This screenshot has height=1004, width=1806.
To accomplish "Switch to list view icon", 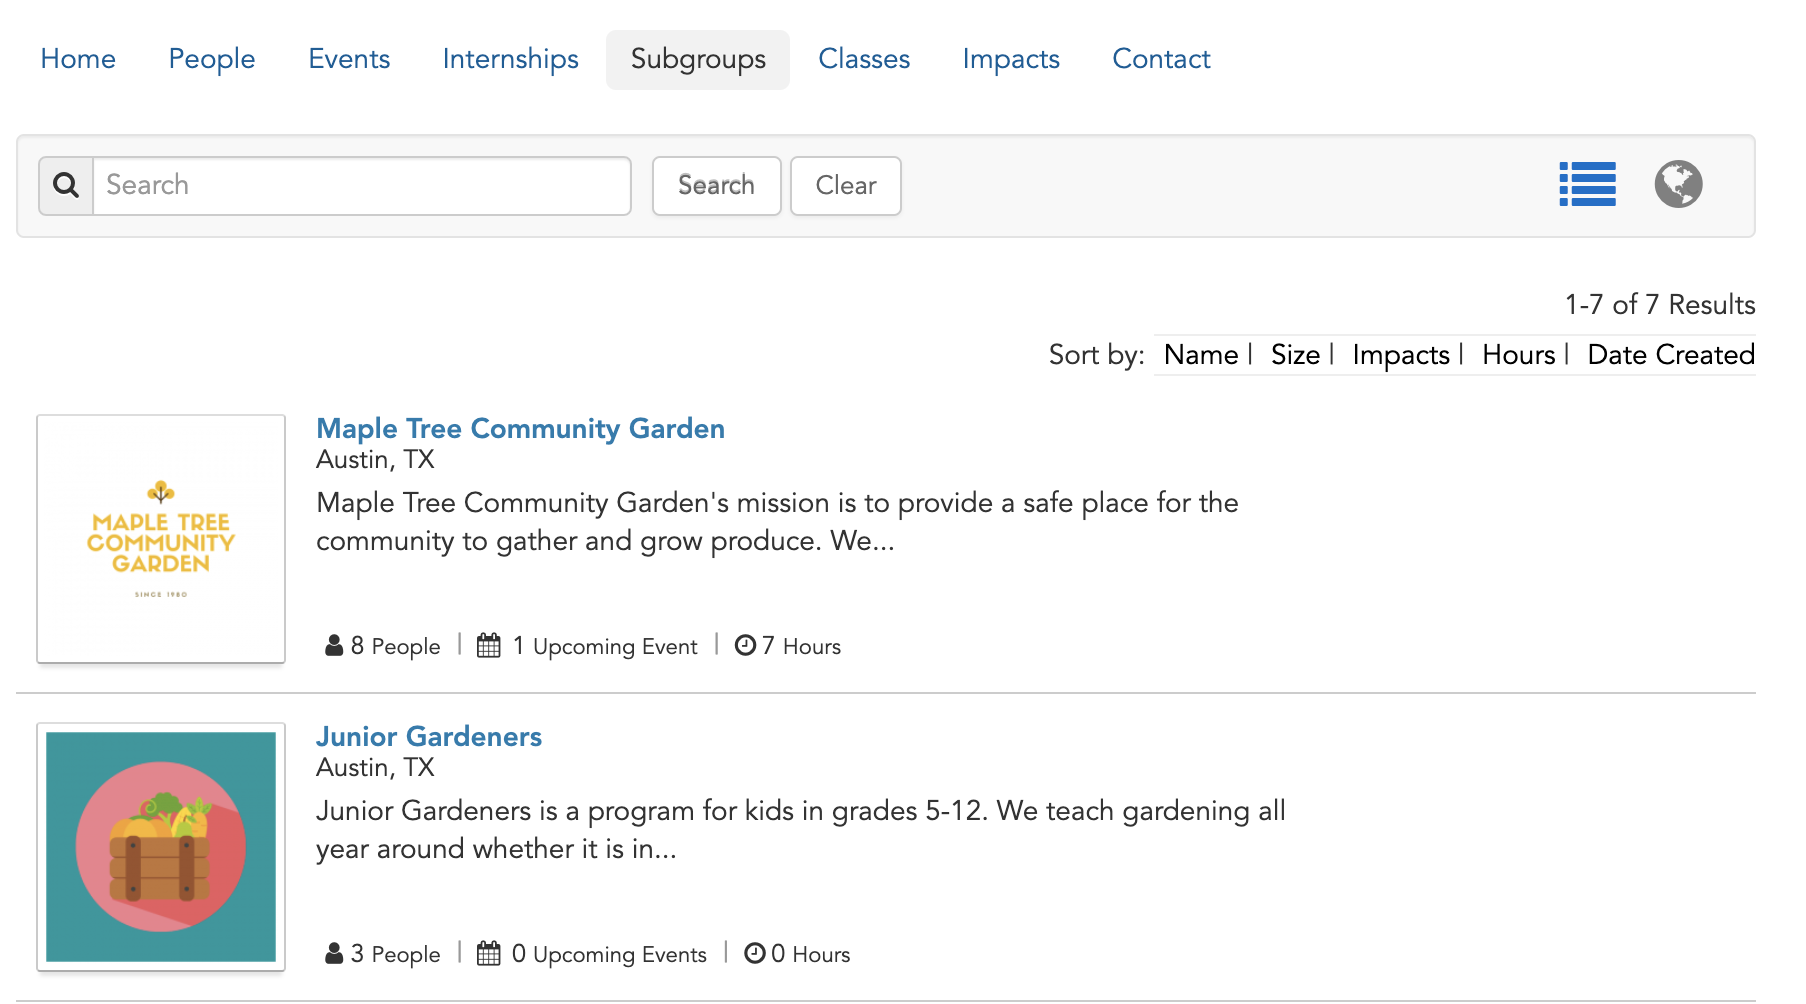I will click(x=1587, y=184).
